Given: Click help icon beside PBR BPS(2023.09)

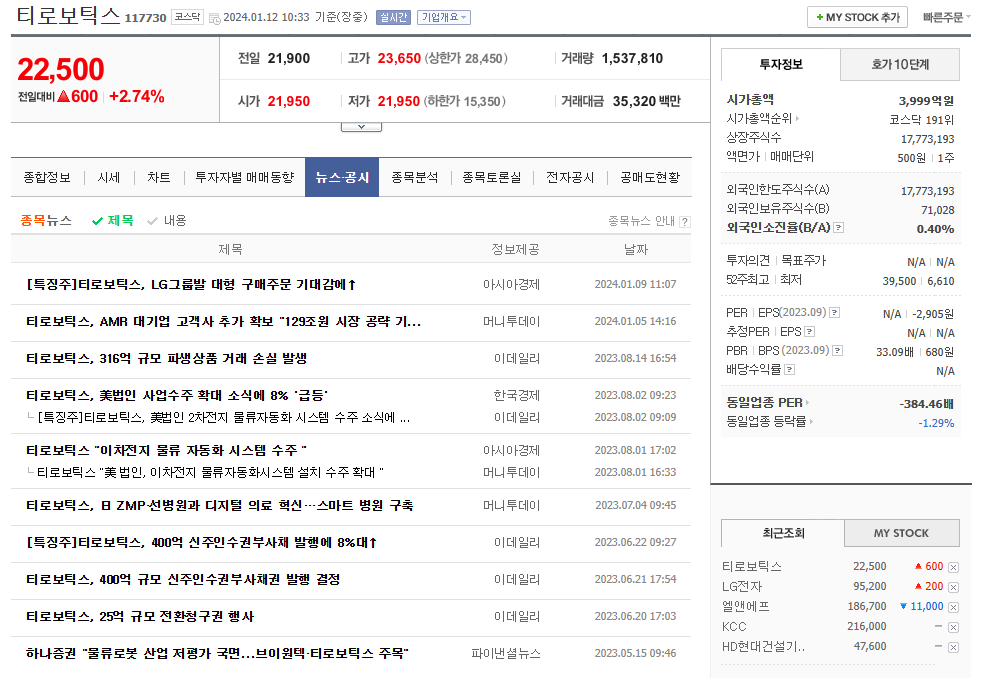Looking at the screenshot, I should pyautogui.click(x=838, y=351).
